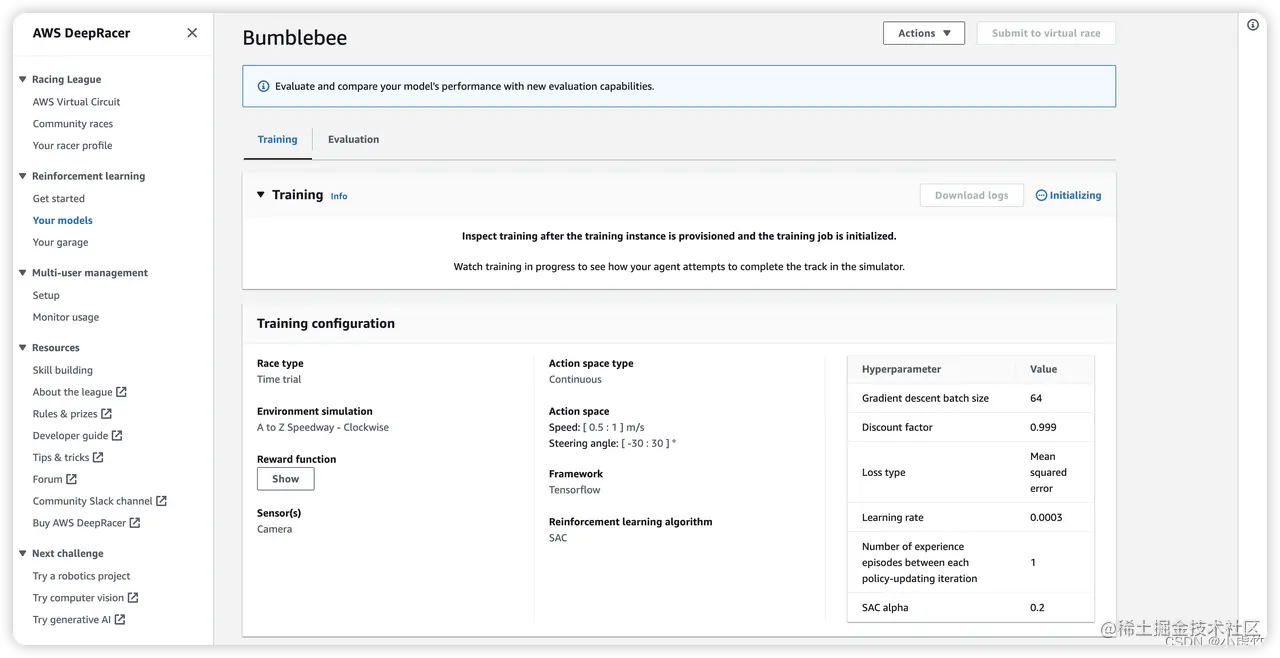
Task: Click the Bumblebee model title
Action: [295, 38]
